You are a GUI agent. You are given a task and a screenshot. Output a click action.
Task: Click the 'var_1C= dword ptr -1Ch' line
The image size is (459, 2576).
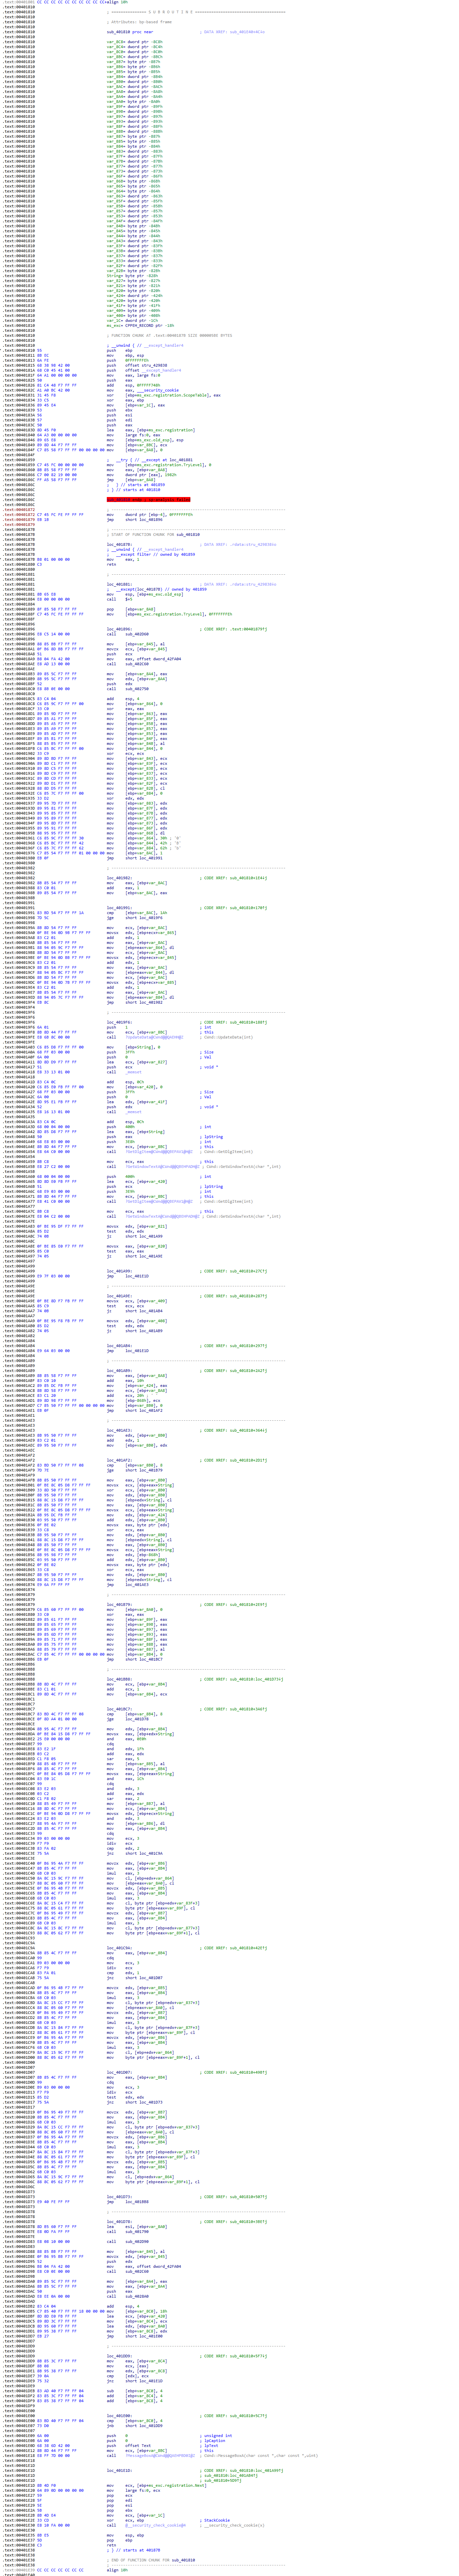coord(133,321)
